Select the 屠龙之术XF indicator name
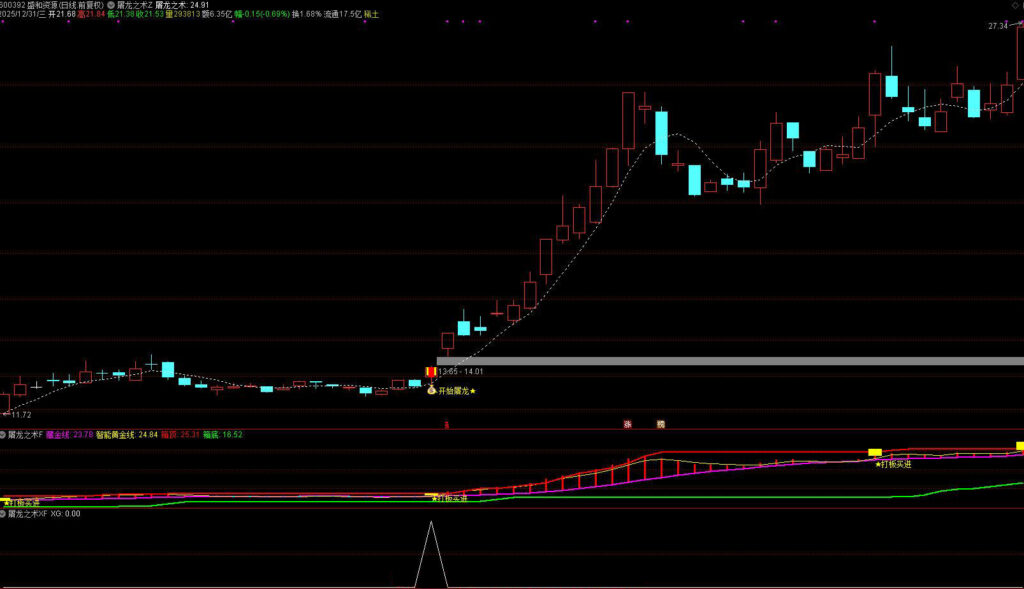Image resolution: width=1024 pixels, height=589 pixels. 28,513
